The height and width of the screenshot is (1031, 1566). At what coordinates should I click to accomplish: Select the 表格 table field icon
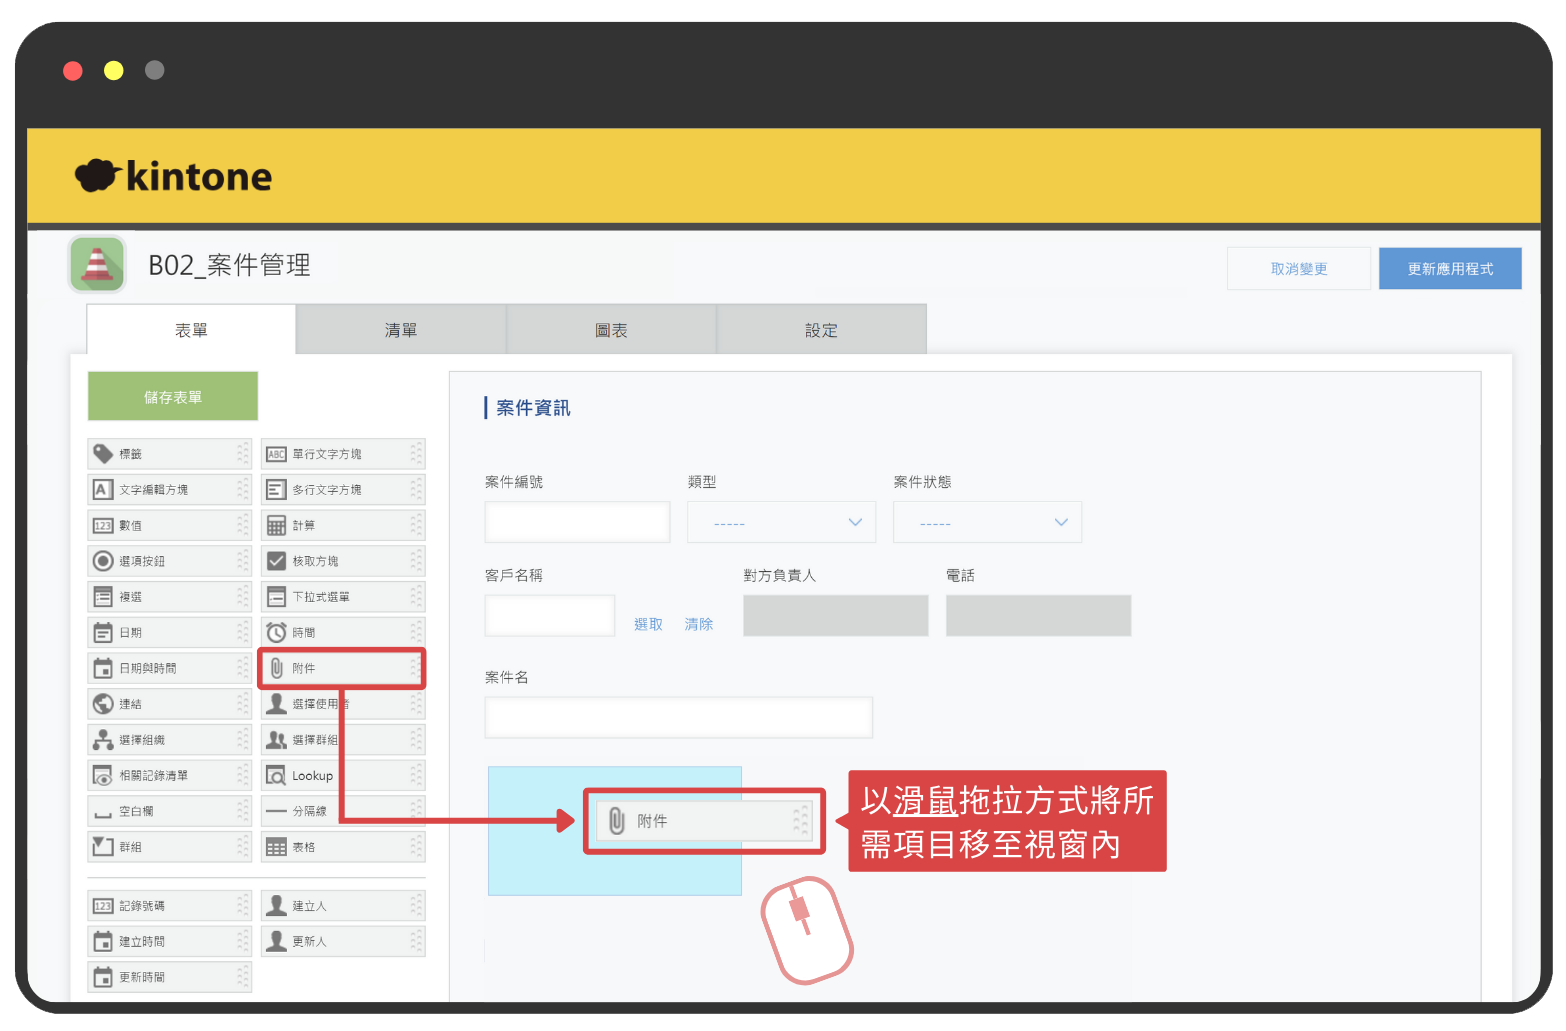[x=276, y=847]
